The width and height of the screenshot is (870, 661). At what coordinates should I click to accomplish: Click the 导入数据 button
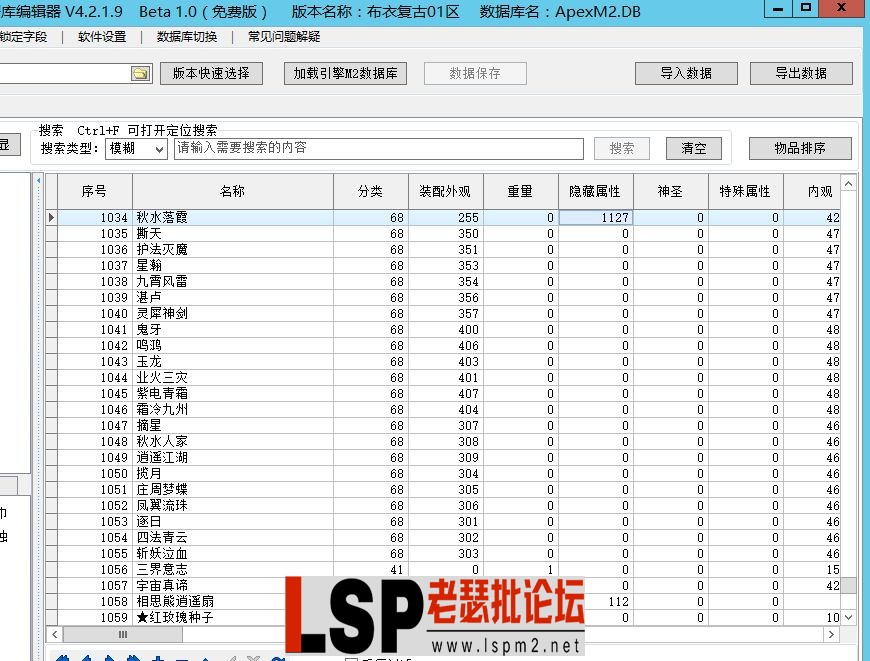pos(686,73)
